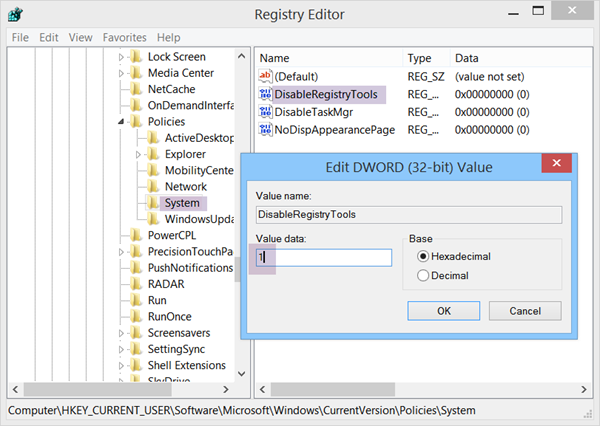Click "(value not set)" data cell
This screenshot has width=600, height=426.
[489, 77]
